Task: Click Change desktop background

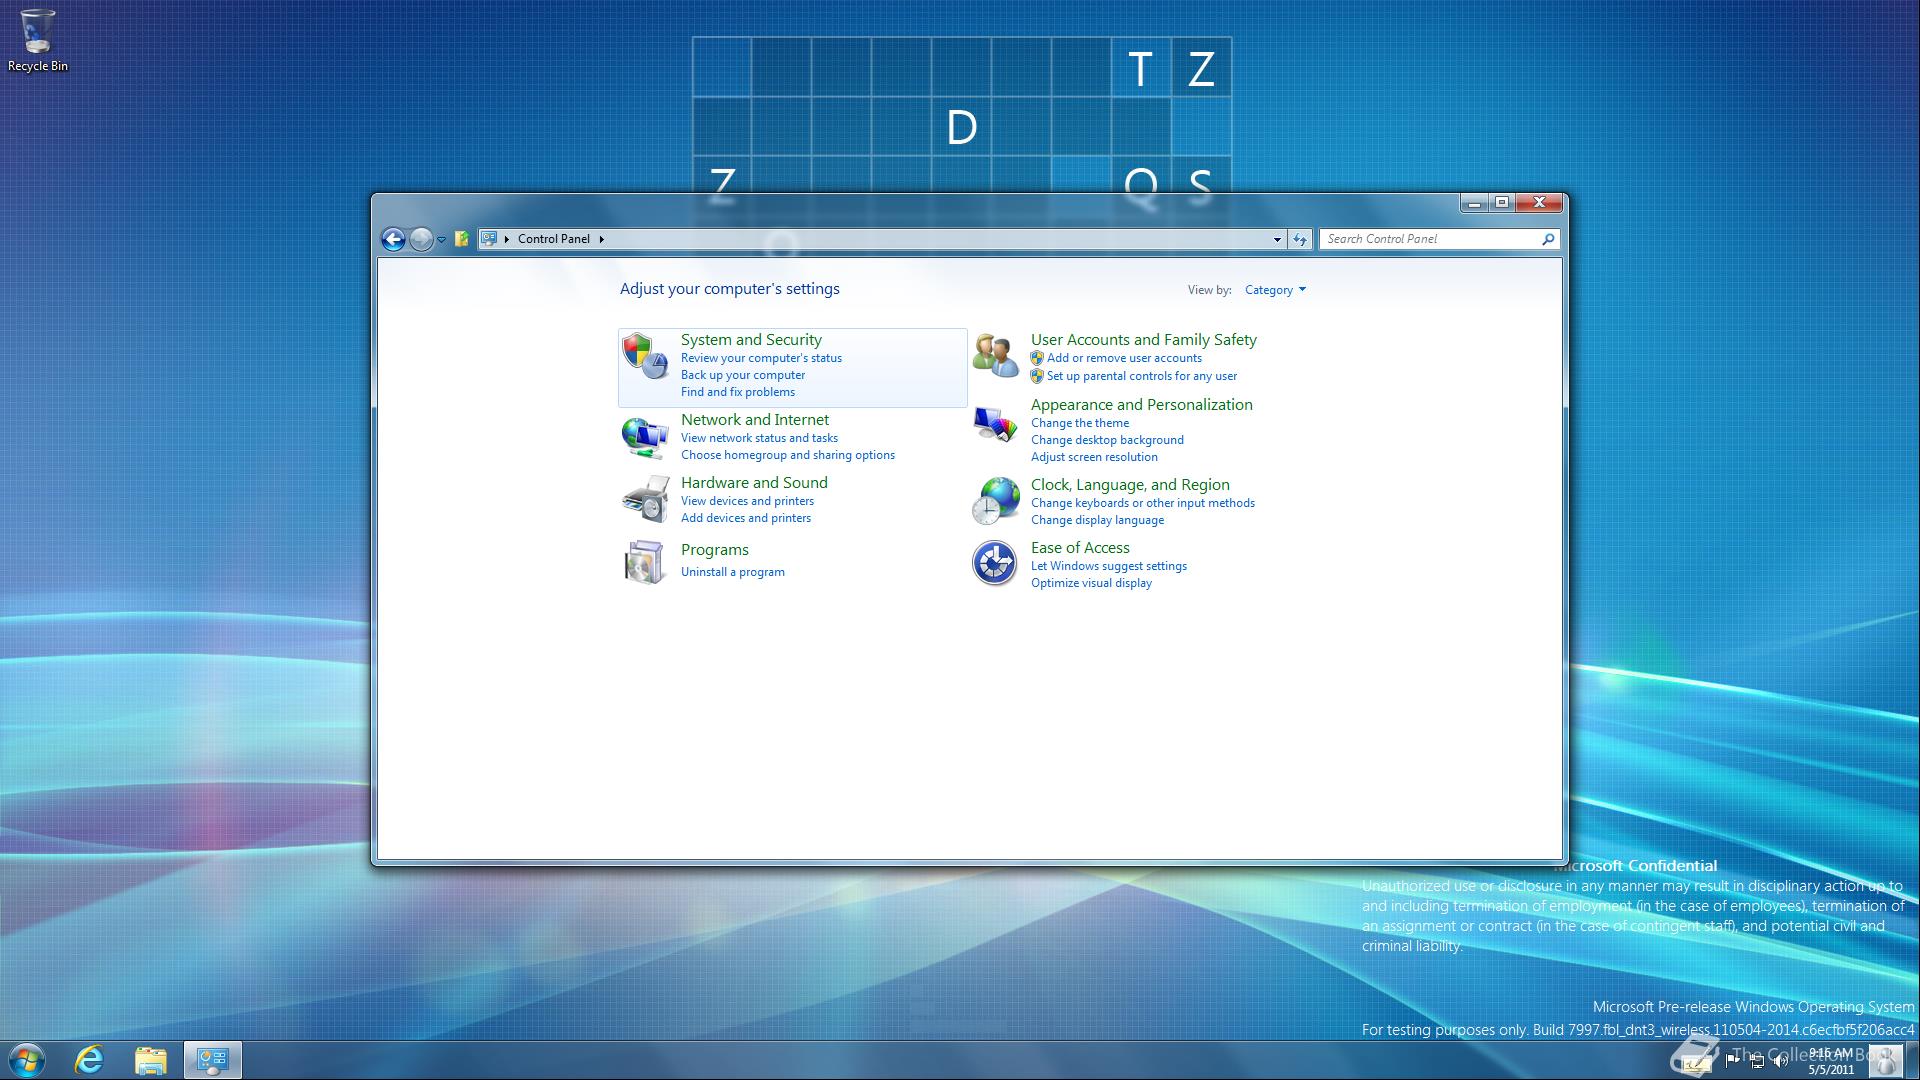Action: [x=1107, y=440]
